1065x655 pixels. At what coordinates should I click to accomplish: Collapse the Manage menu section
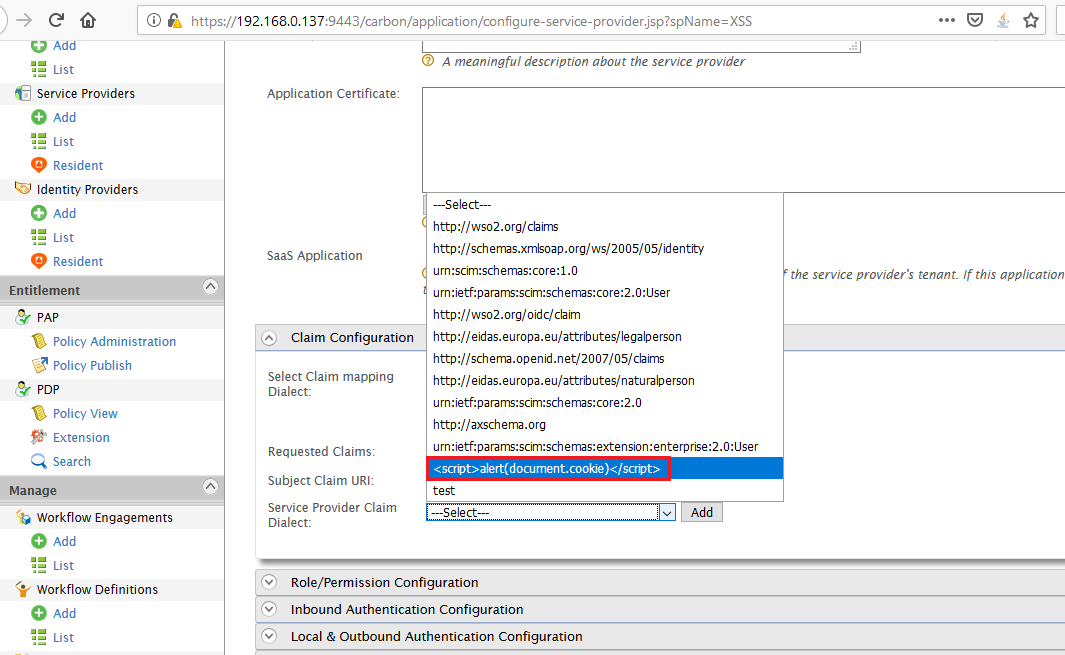[210, 487]
